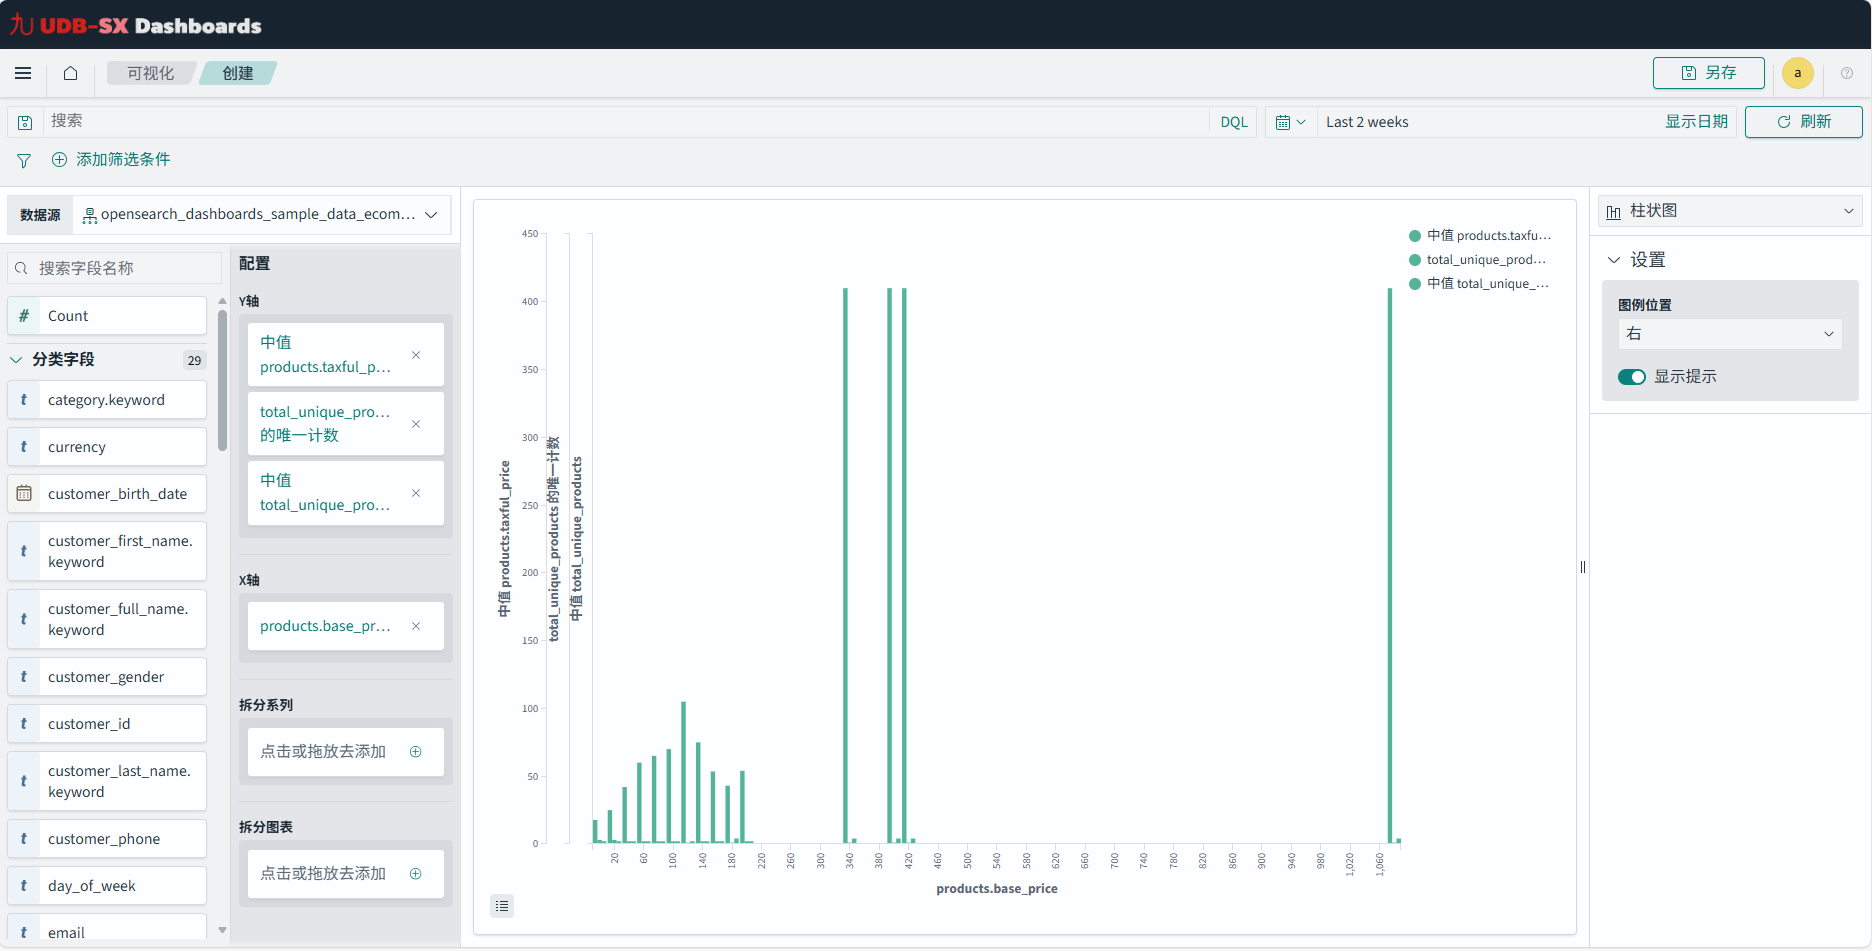Remove products.base_price field from X axis
Viewport: 1872px width, 951px height.
point(416,626)
